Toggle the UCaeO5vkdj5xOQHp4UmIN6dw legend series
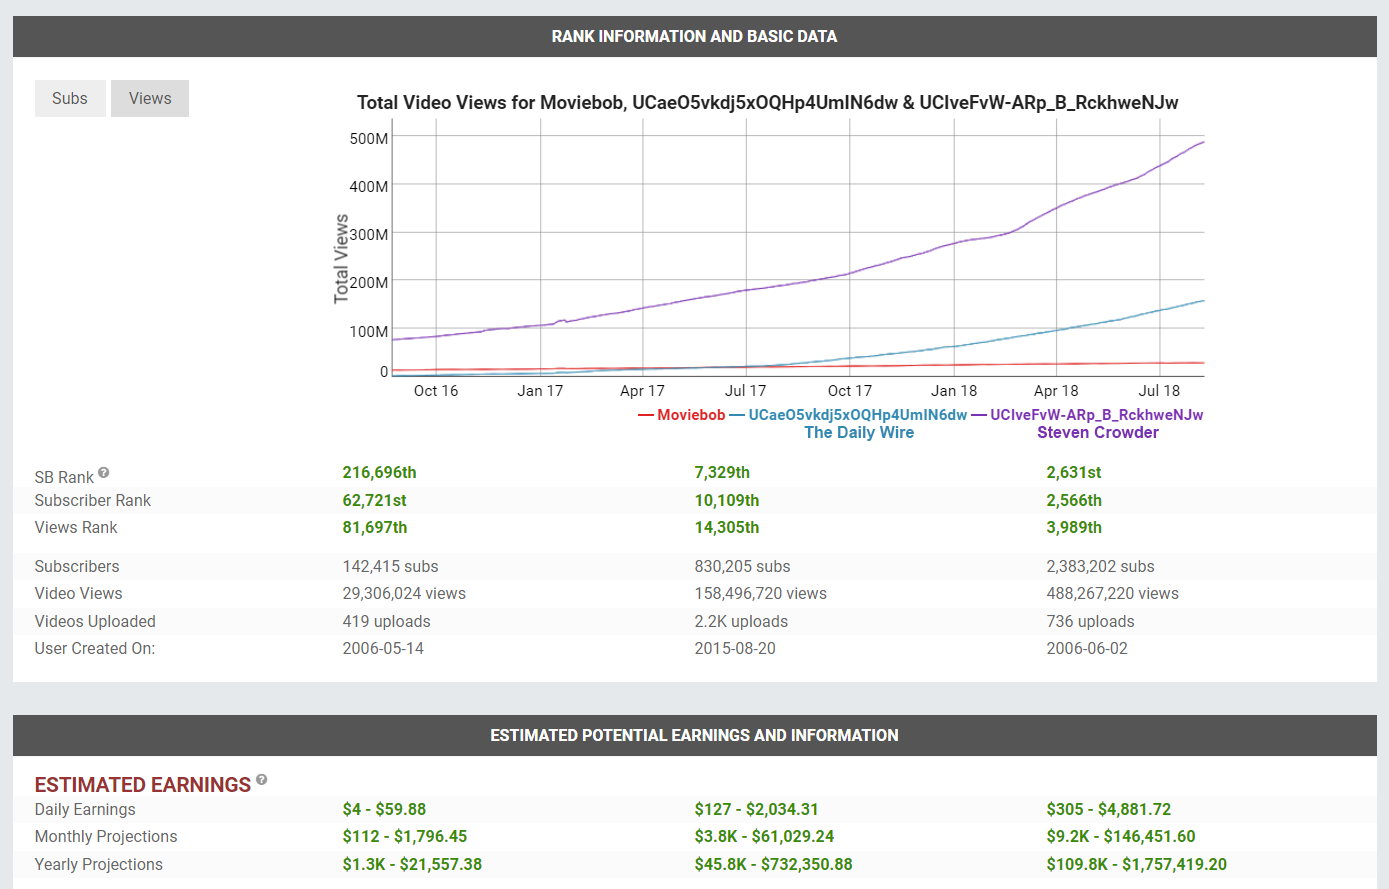 [x=849, y=415]
